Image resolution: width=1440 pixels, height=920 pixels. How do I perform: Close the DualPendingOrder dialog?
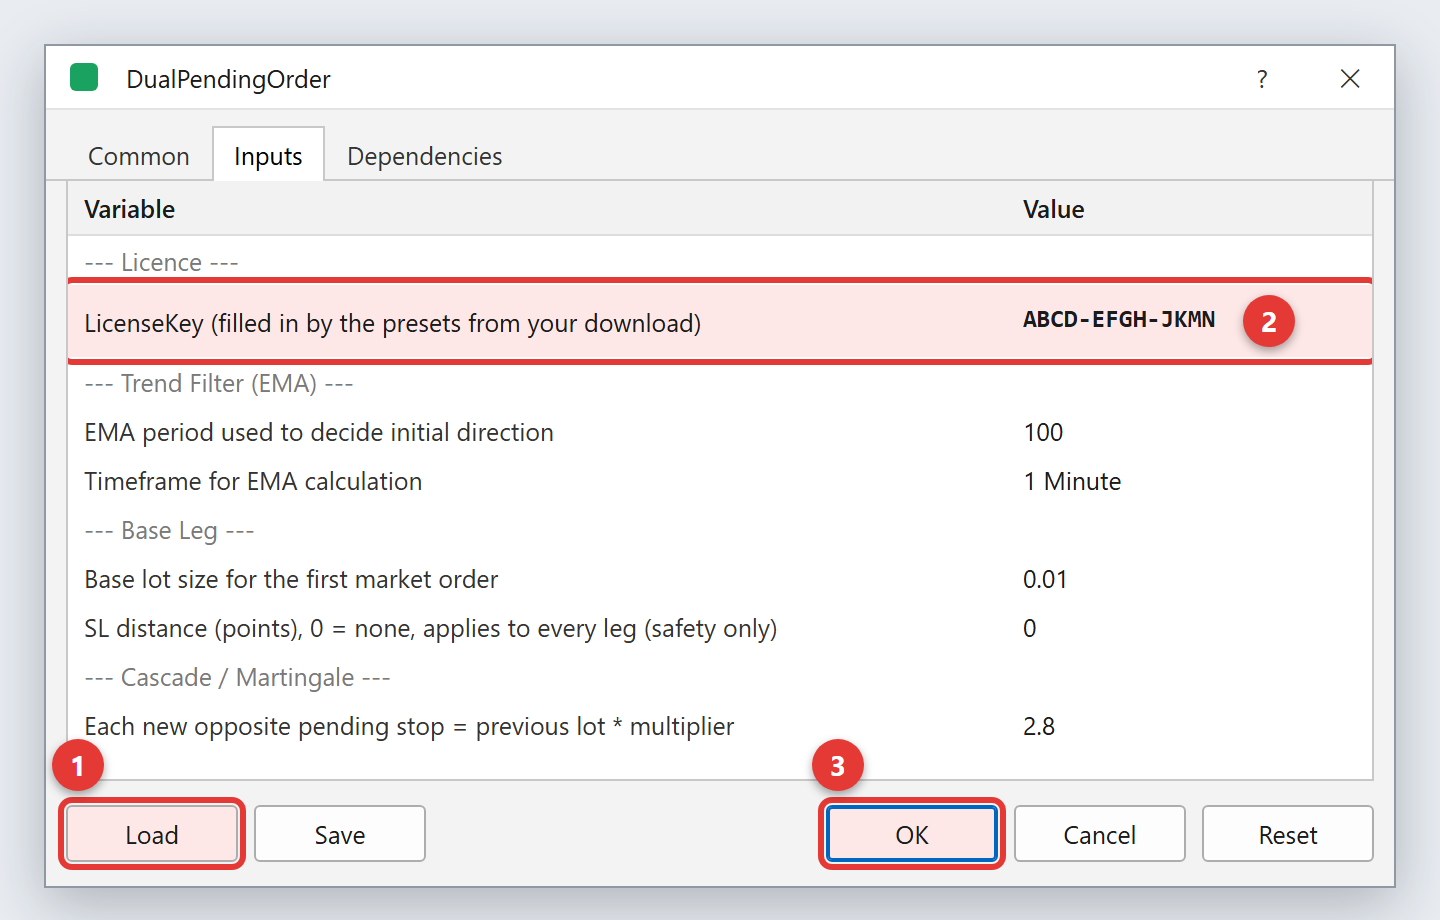click(x=1350, y=79)
